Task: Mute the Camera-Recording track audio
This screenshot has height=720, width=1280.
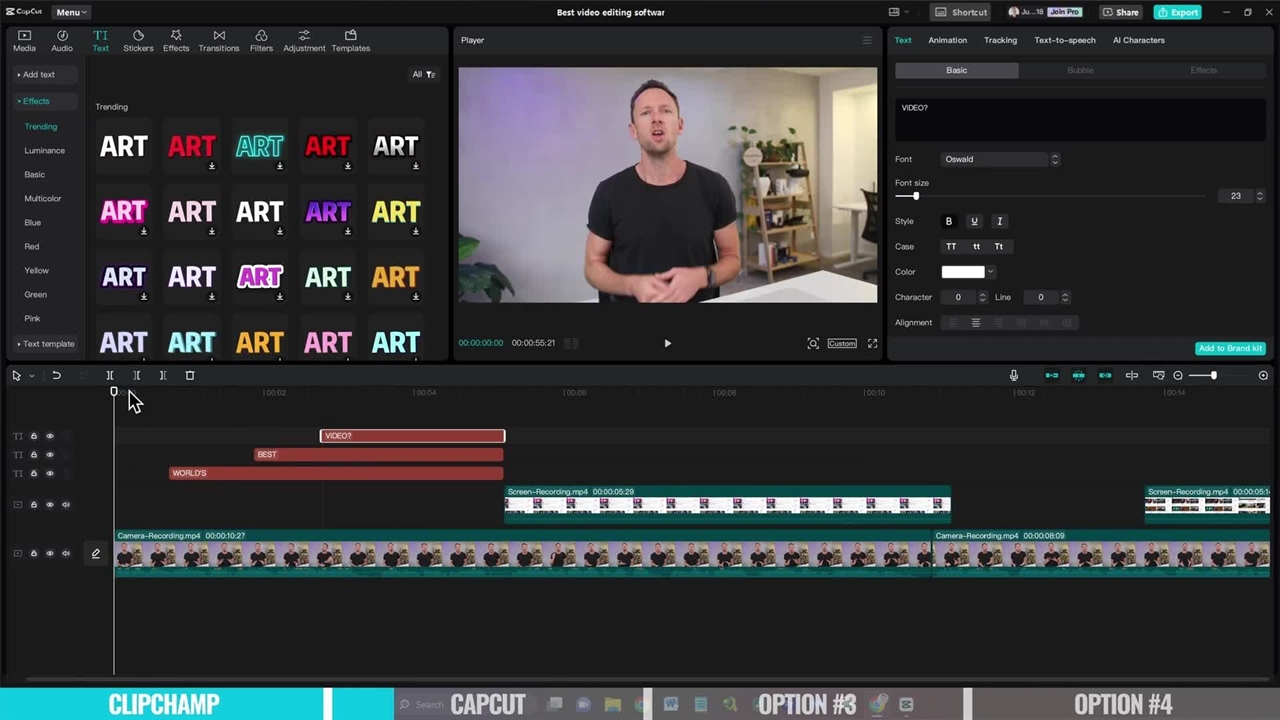Action: pyautogui.click(x=66, y=553)
